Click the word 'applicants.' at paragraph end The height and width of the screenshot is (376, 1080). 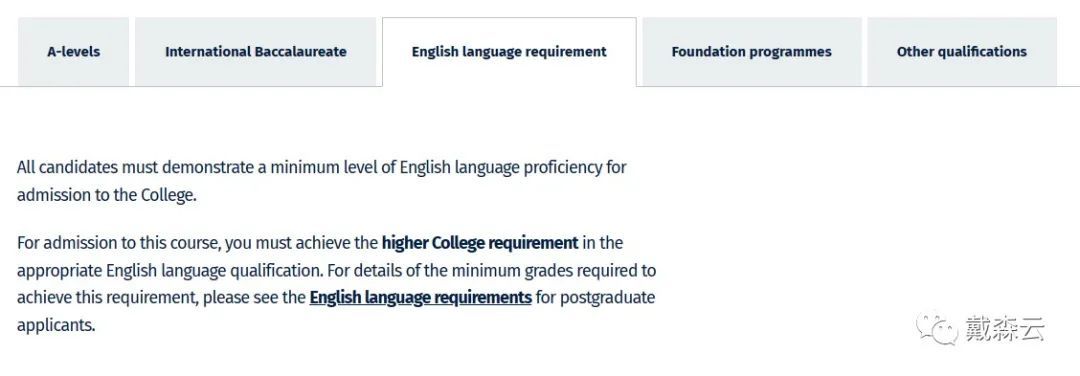tap(56, 325)
